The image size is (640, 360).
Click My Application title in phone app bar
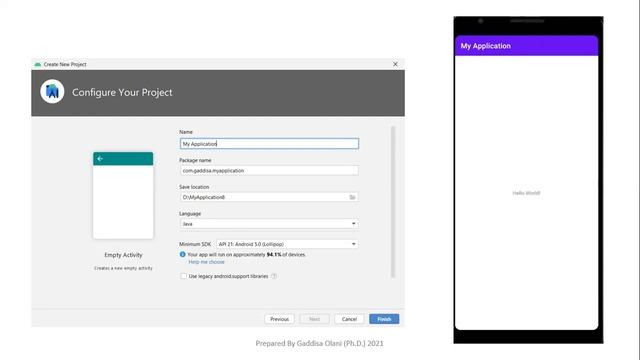[x=485, y=46]
